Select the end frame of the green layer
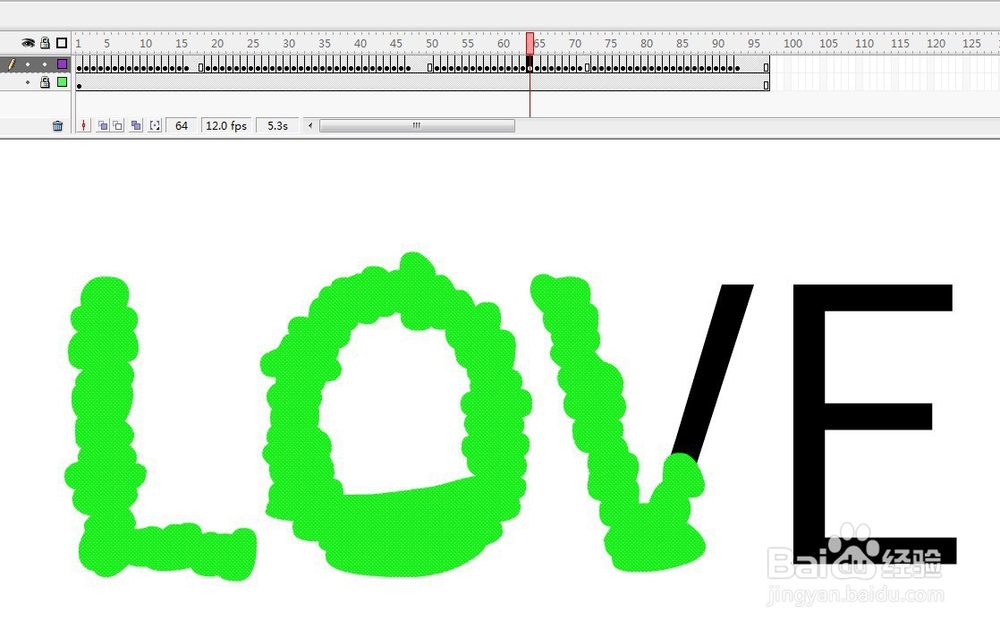 click(x=766, y=84)
